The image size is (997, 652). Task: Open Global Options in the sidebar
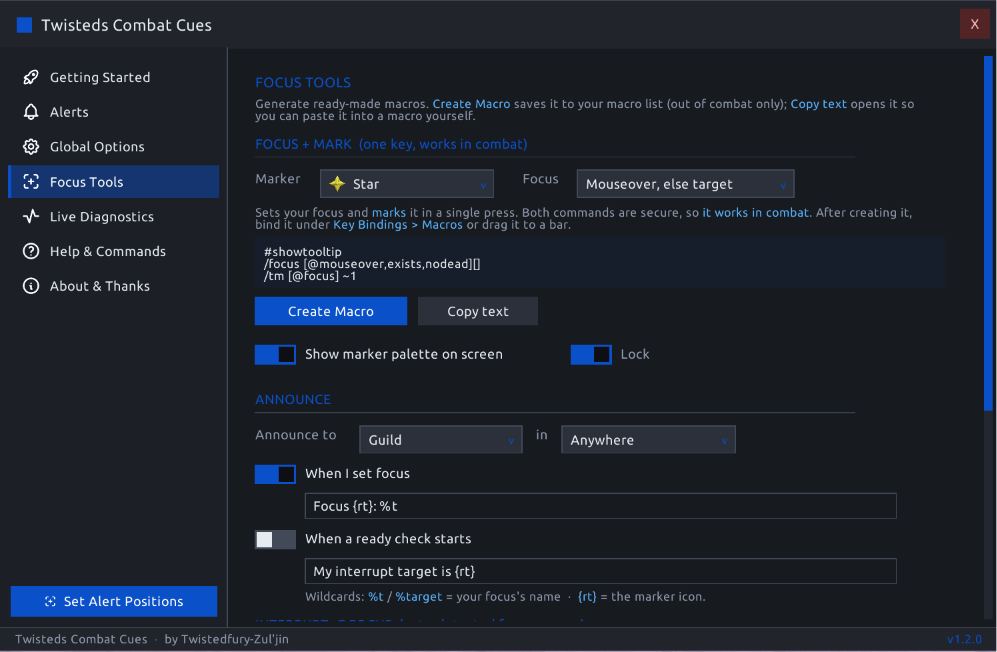tap(114, 147)
